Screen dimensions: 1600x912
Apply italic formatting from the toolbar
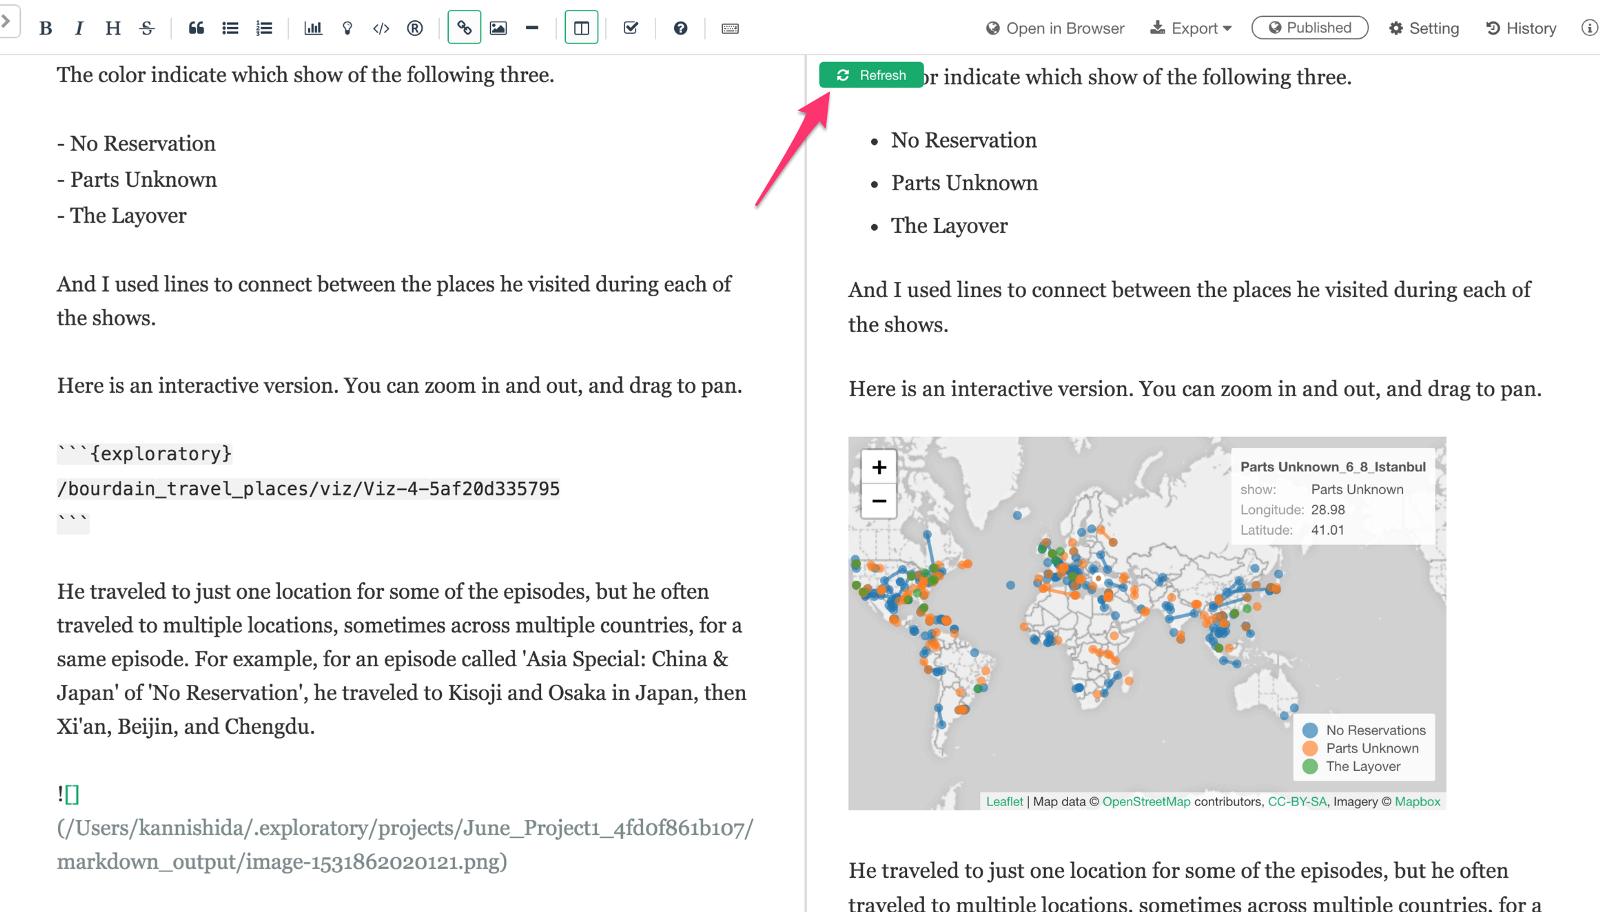tap(79, 28)
